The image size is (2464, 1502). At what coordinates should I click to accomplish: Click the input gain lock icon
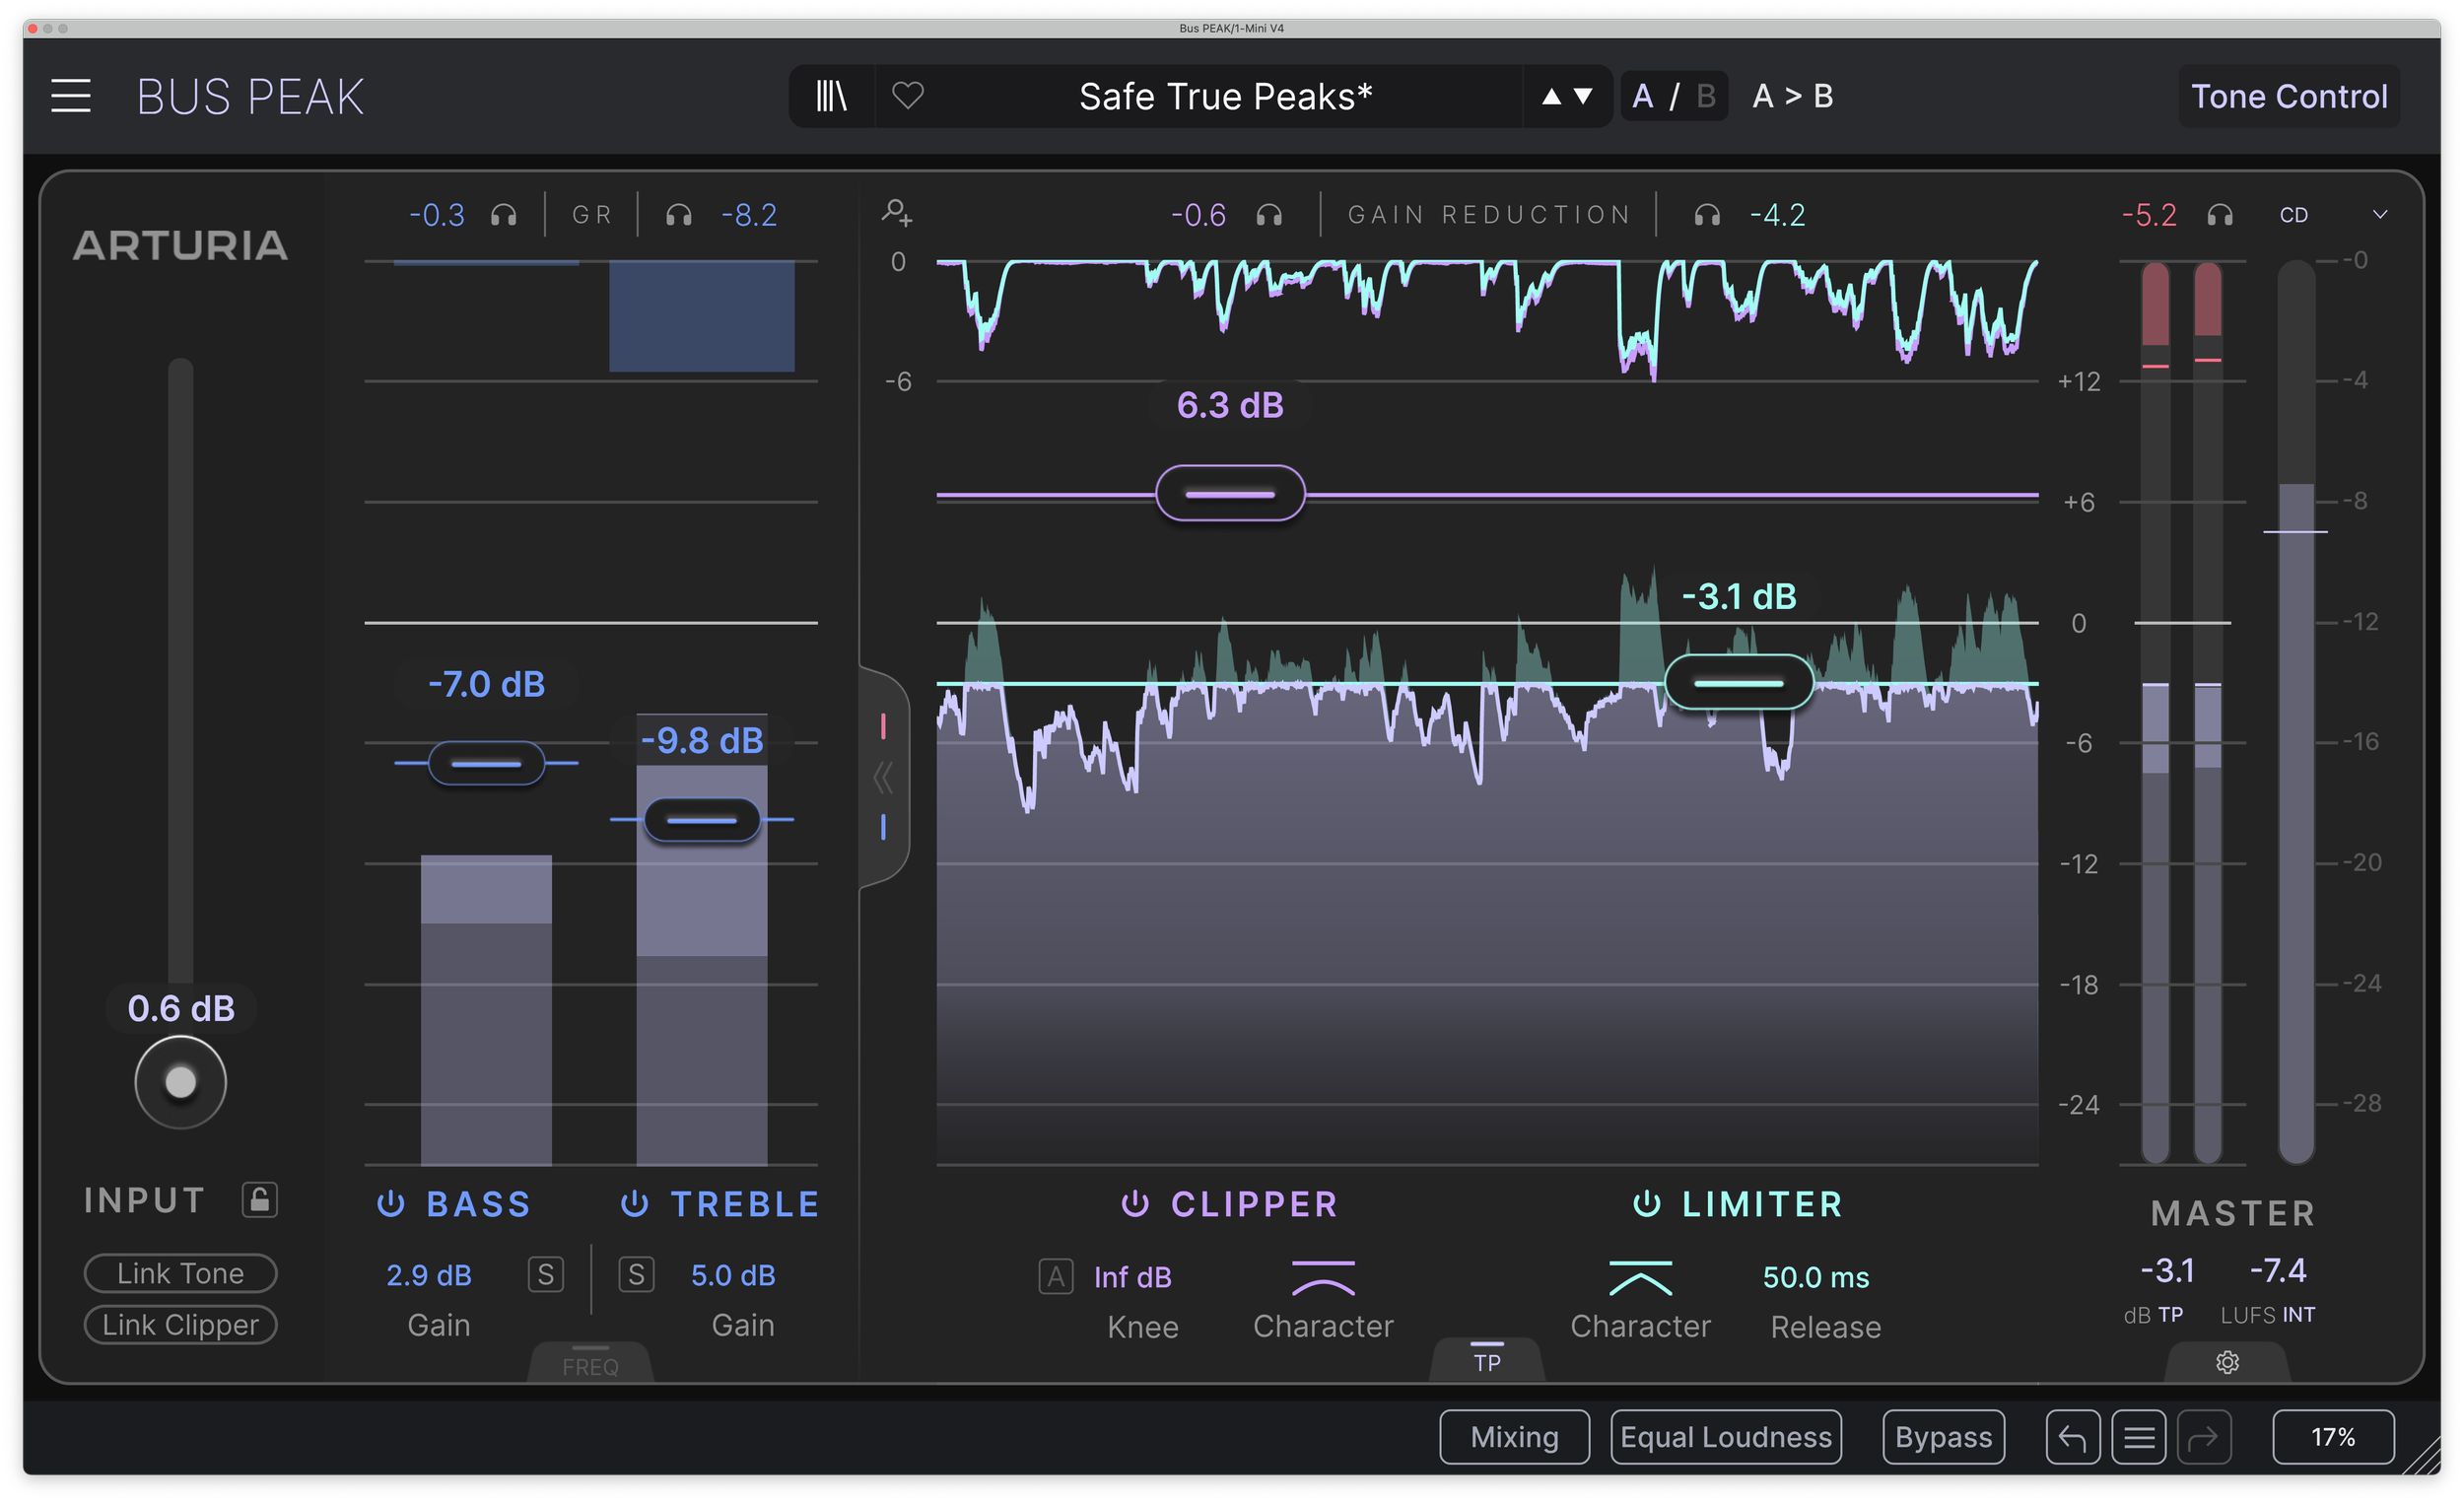pos(259,1199)
